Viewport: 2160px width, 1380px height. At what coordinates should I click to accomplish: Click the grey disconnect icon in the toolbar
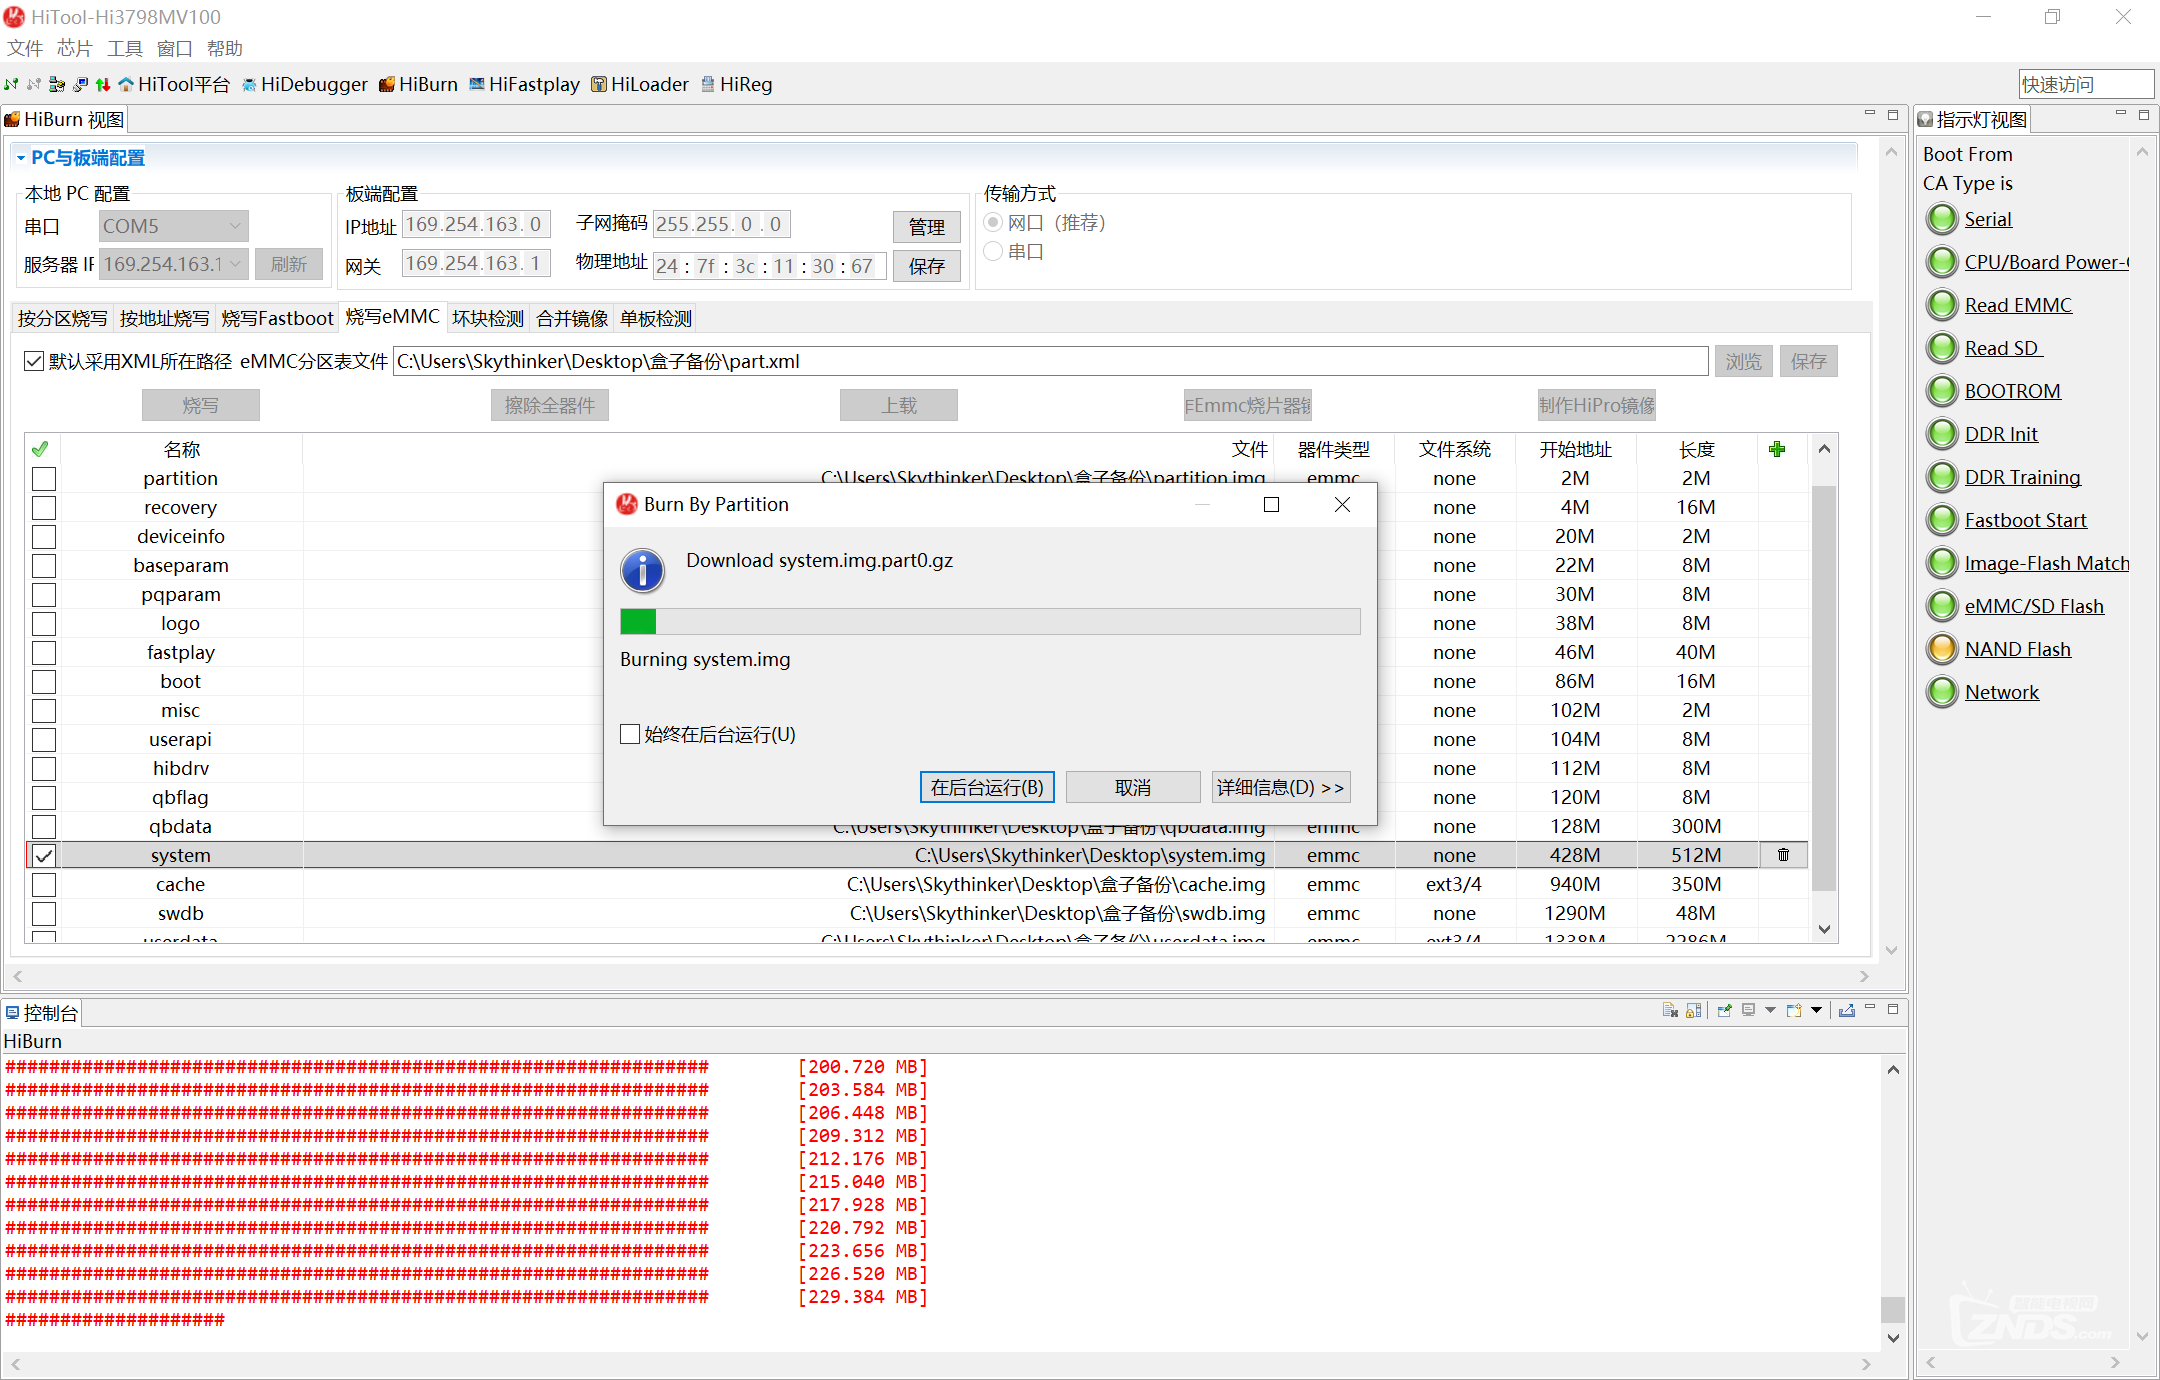34,84
